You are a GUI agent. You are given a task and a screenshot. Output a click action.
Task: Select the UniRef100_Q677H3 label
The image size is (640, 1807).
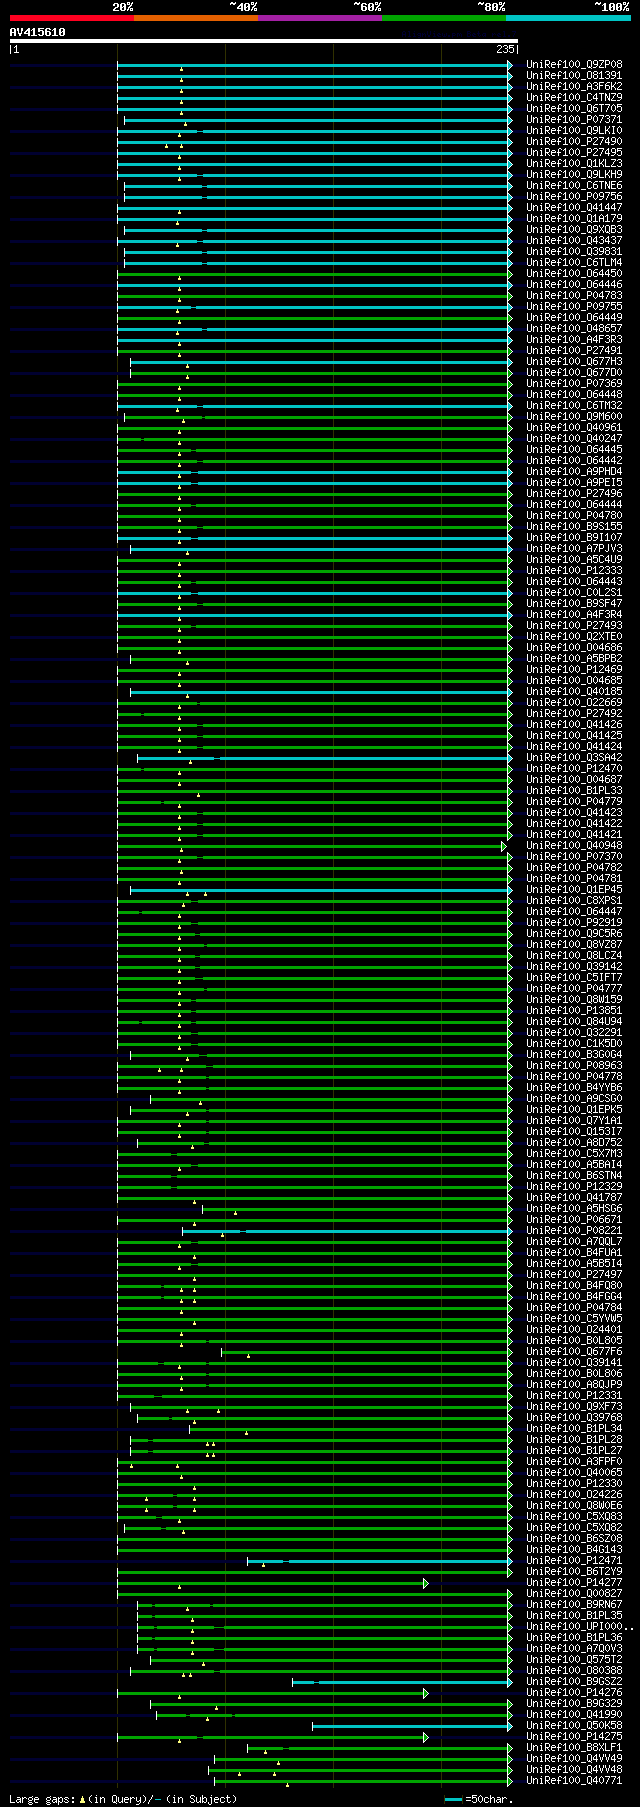pos(574,361)
